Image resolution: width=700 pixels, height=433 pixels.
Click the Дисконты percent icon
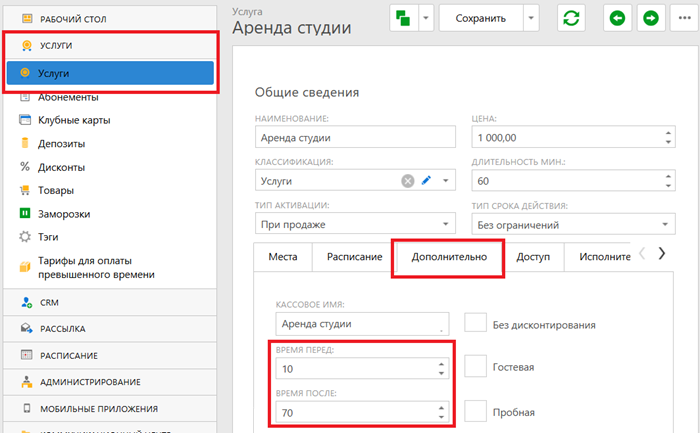coord(25,167)
